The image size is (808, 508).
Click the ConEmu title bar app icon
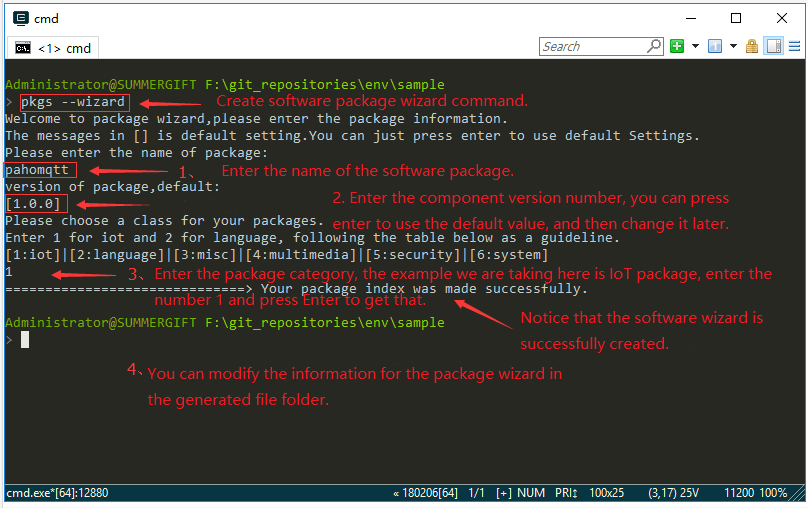[19, 18]
